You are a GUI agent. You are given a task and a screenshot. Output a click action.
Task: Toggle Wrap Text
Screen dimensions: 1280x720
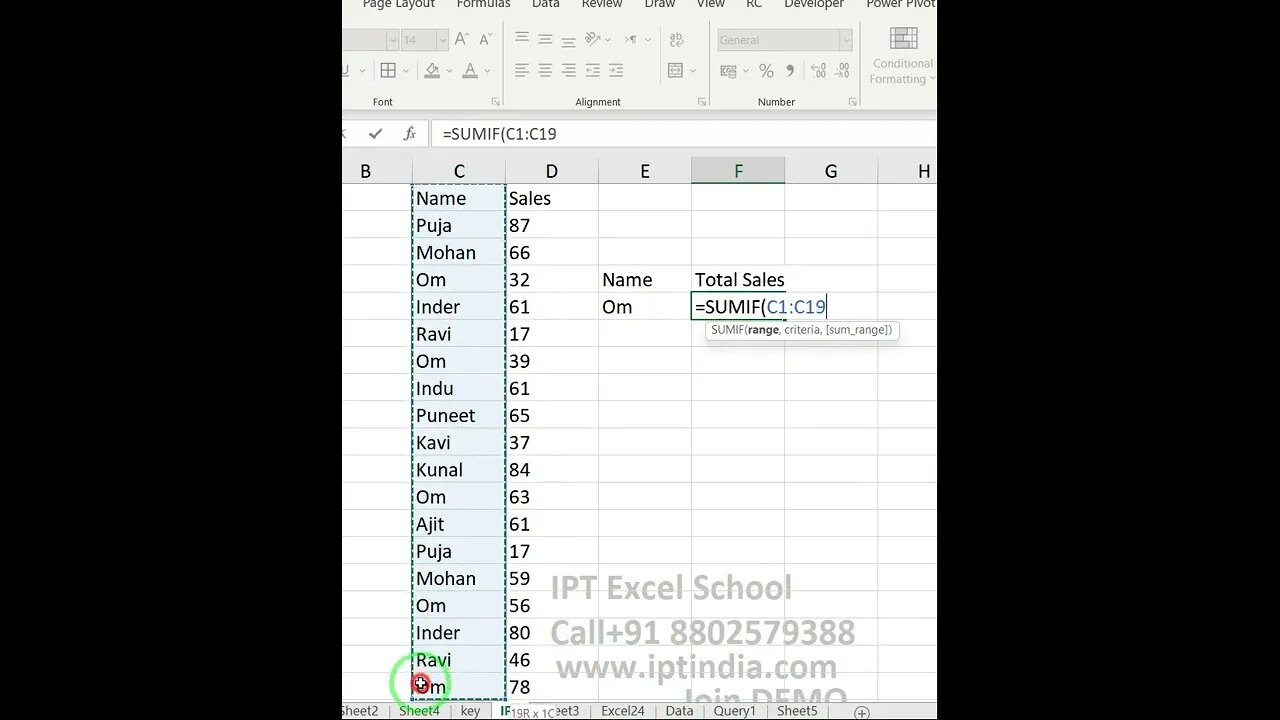675,40
